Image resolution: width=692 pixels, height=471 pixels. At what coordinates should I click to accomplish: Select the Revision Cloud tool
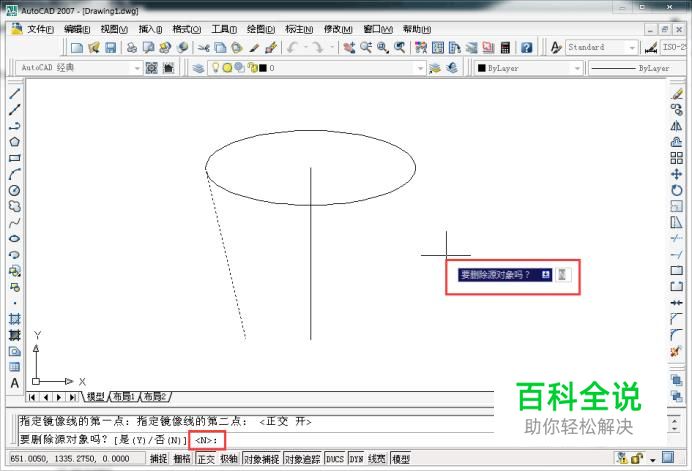[x=15, y=206]
